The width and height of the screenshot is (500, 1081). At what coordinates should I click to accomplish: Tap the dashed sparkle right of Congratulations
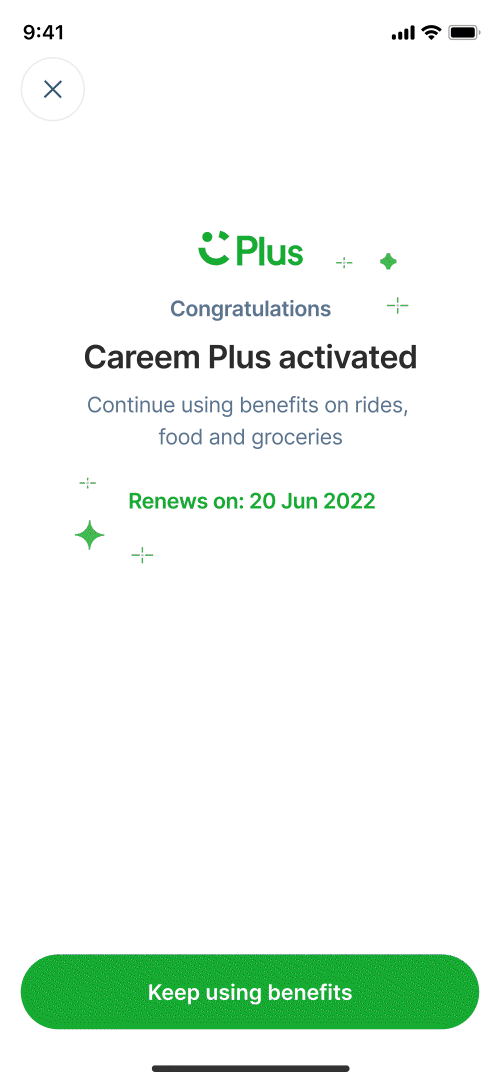[x=397, y=305]
